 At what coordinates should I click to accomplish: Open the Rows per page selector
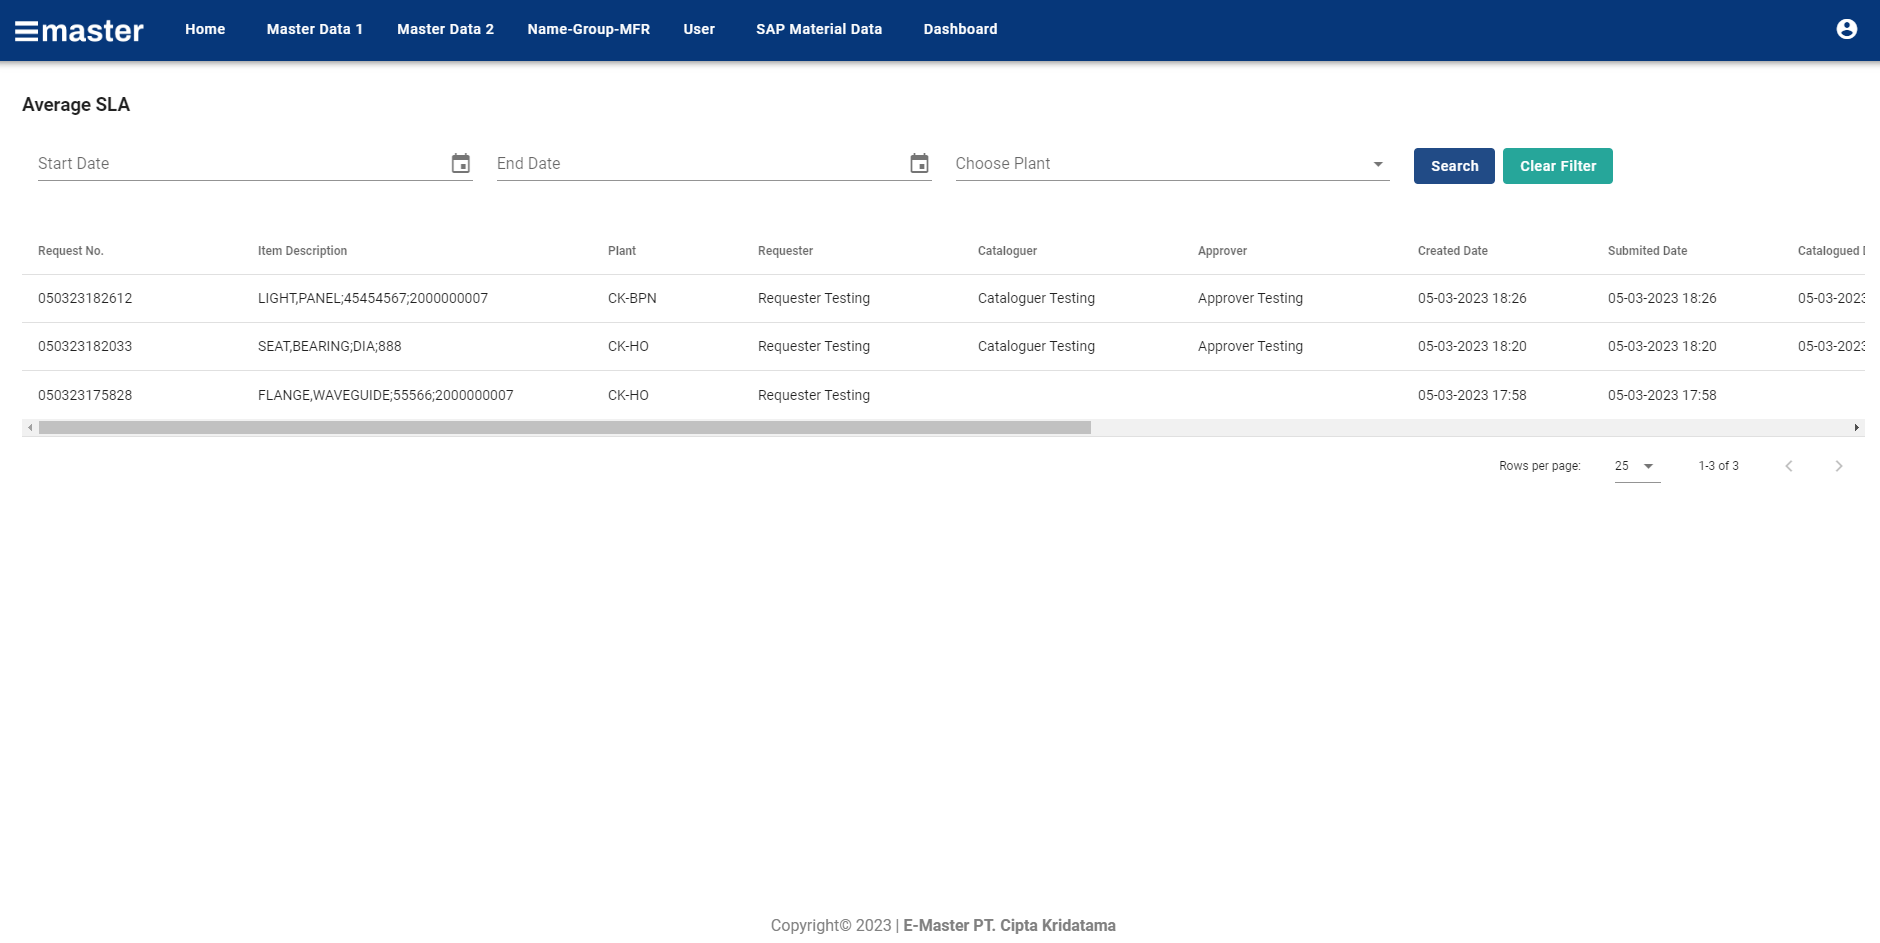(1636, 465)
